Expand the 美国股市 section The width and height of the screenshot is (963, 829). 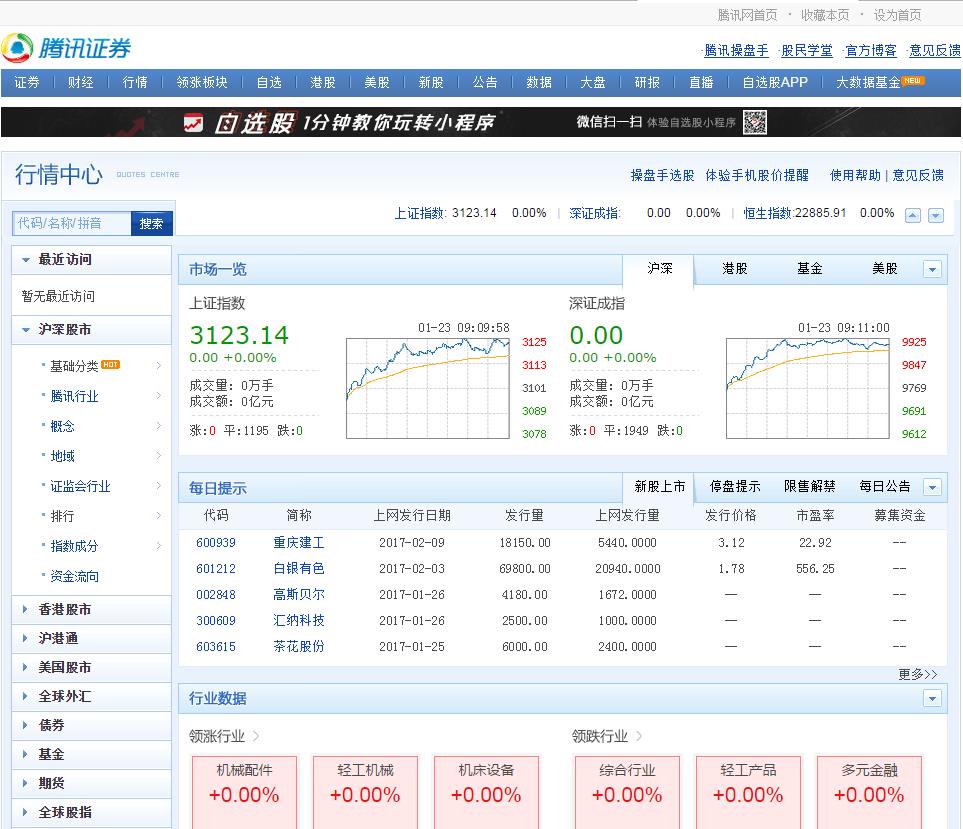coord(91,667)
